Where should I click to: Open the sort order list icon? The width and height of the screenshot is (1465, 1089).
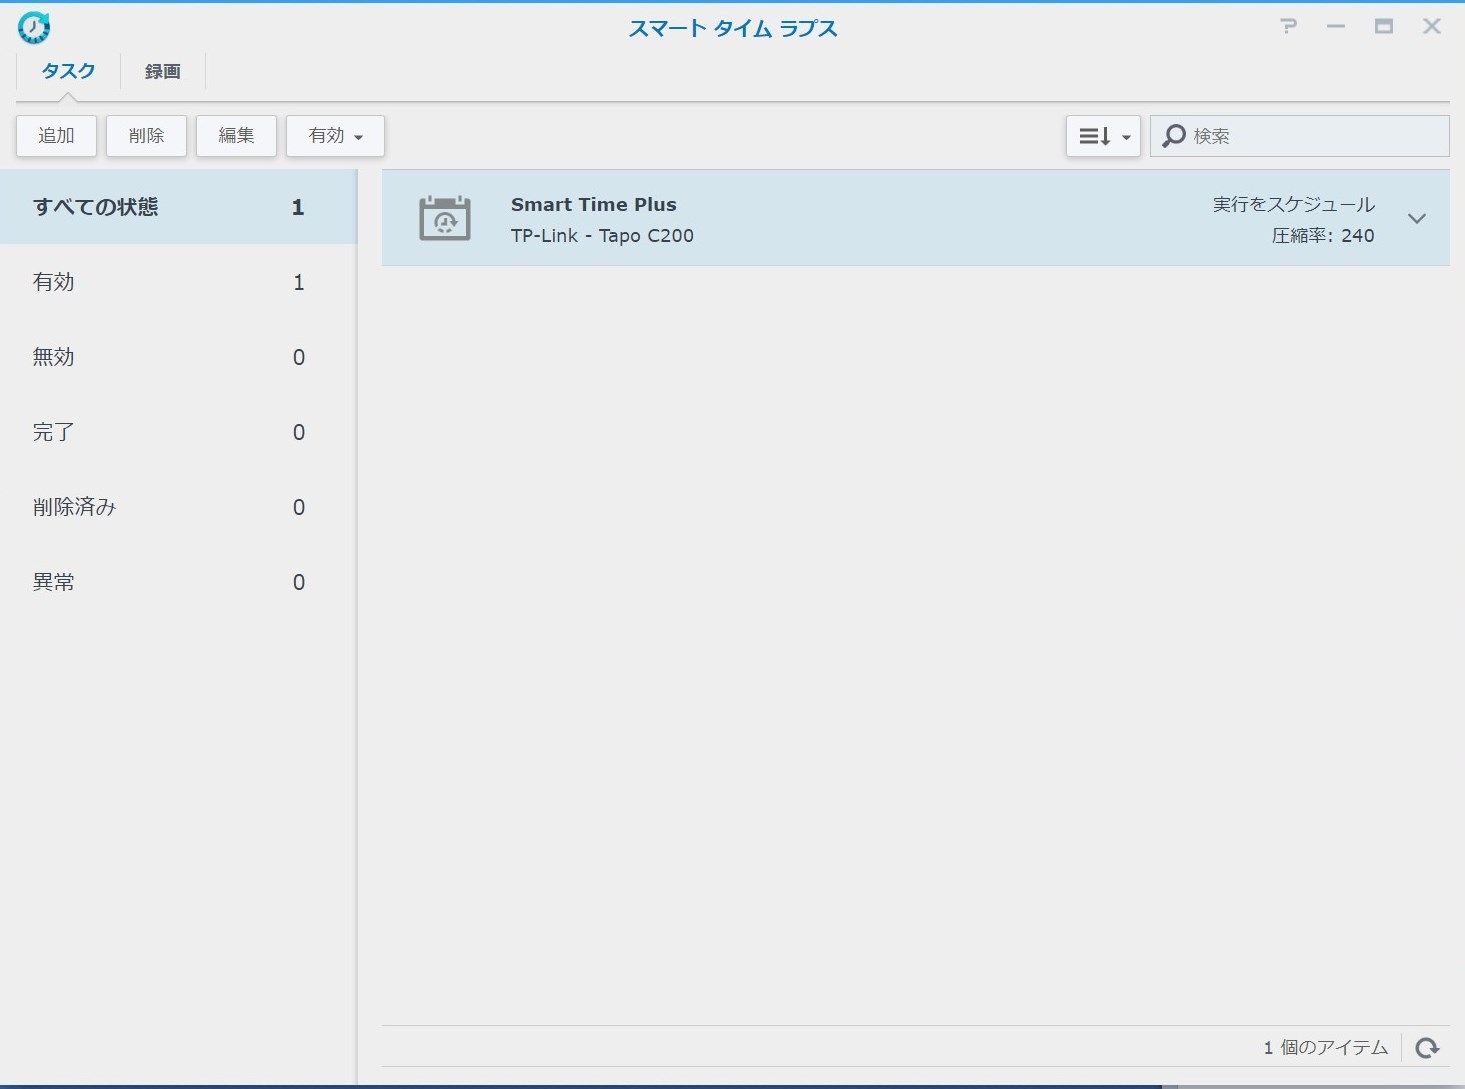tap(1094, 136)
